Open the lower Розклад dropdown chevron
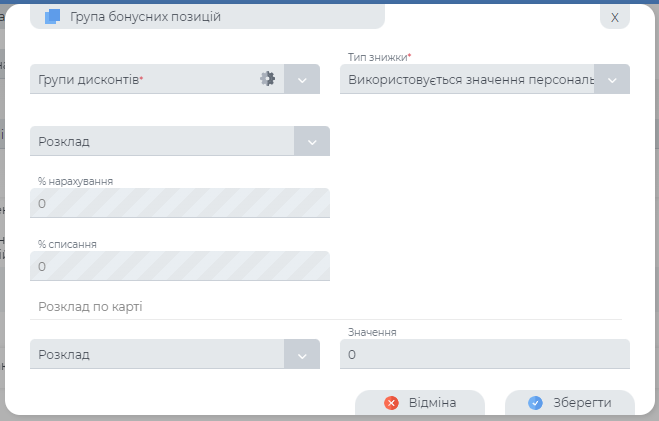This screenshot has height=421, width=659. [x=302, y=354]
